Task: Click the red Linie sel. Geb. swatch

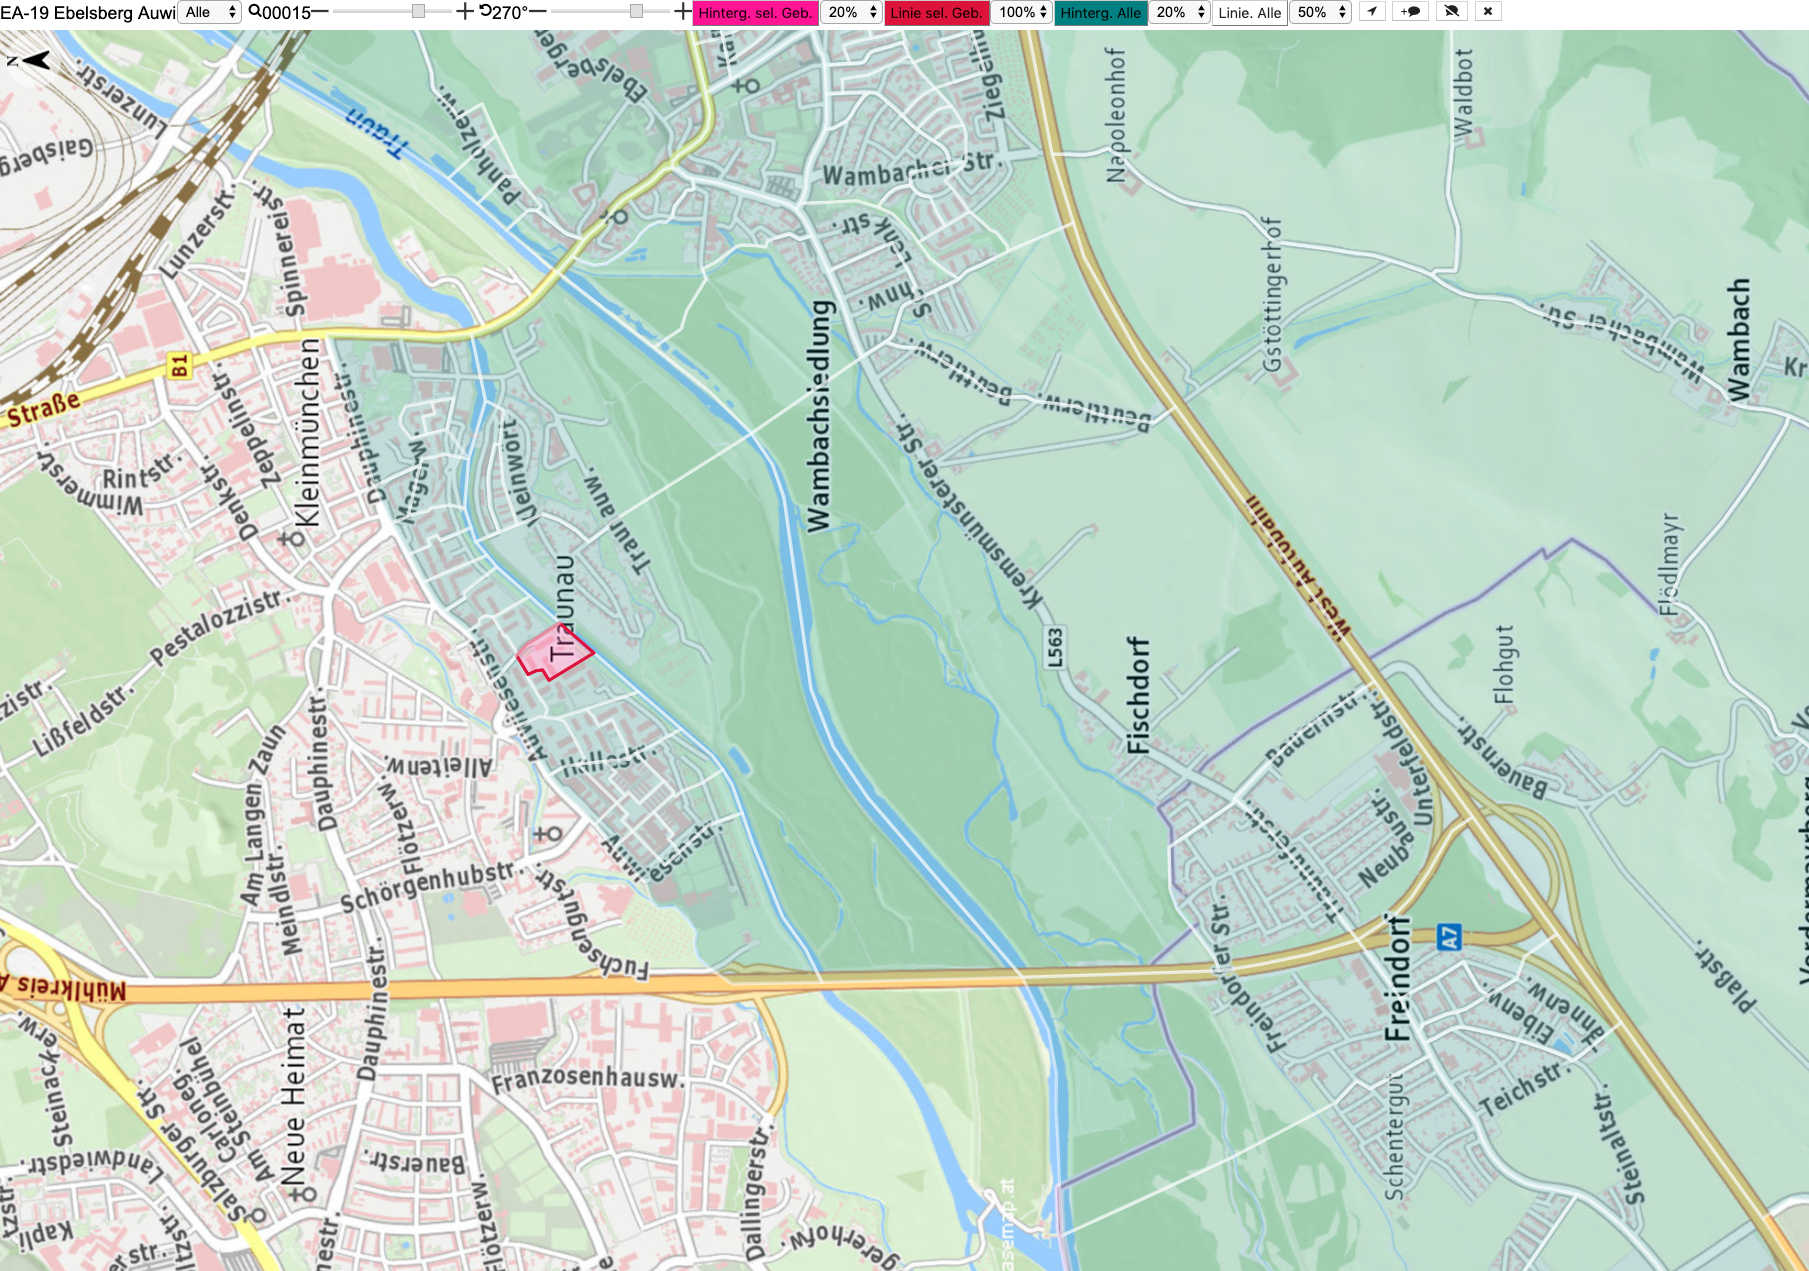Action: click(937, 13)
